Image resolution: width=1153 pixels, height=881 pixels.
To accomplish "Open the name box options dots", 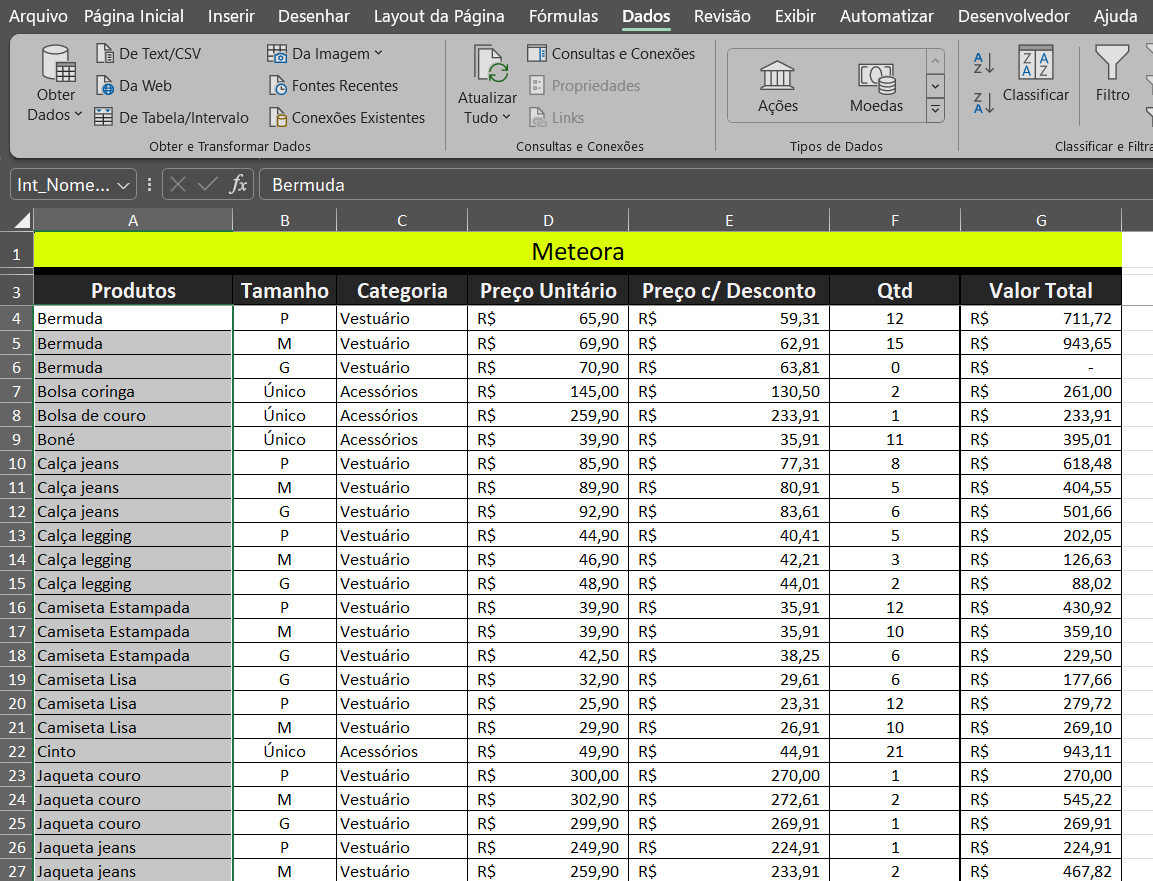I will point(149,185).
